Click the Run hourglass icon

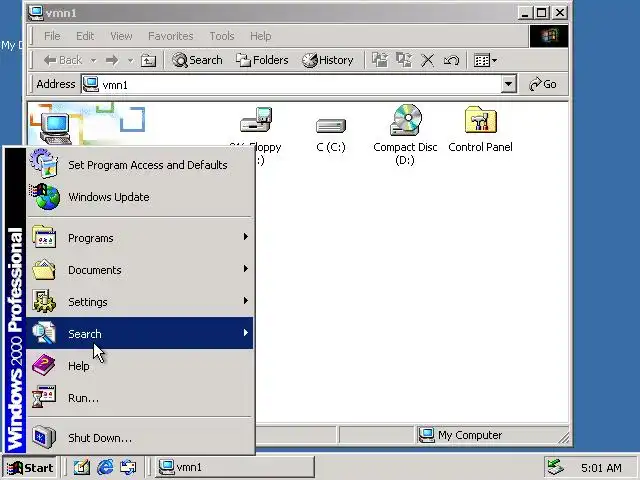(x=44, y=397)
